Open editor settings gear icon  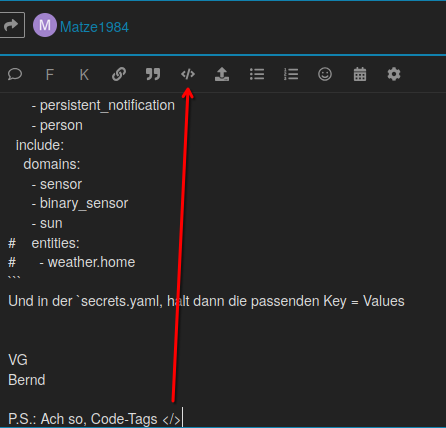coord(394,74)
